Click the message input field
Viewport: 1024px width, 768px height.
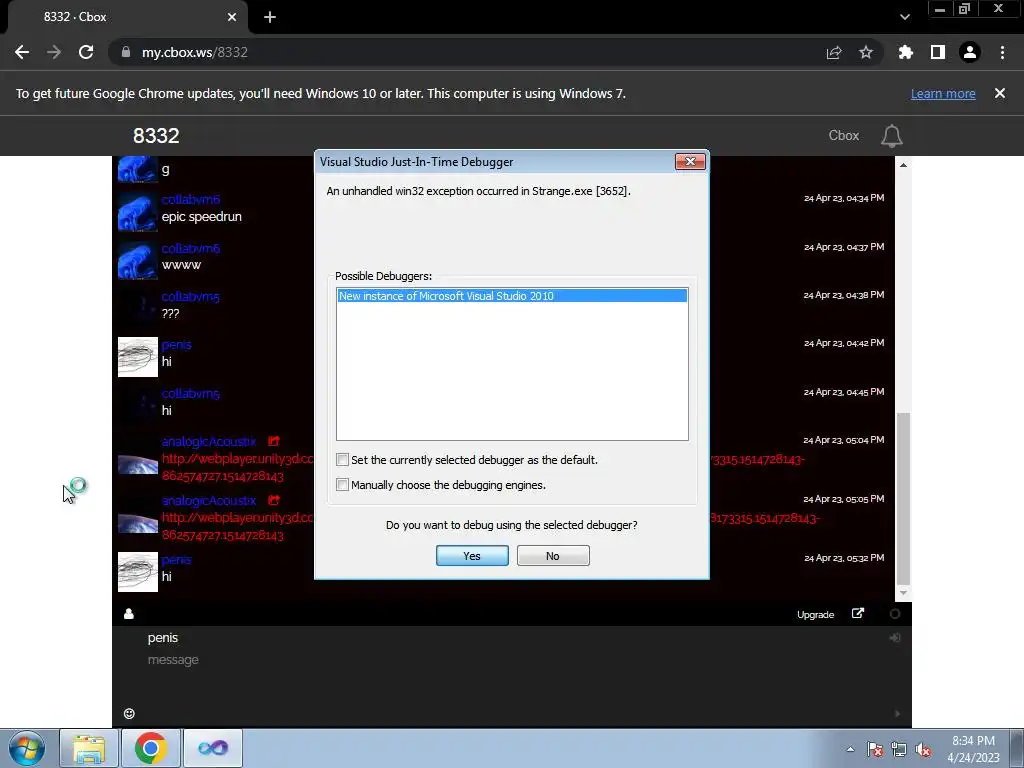point(509,660)
